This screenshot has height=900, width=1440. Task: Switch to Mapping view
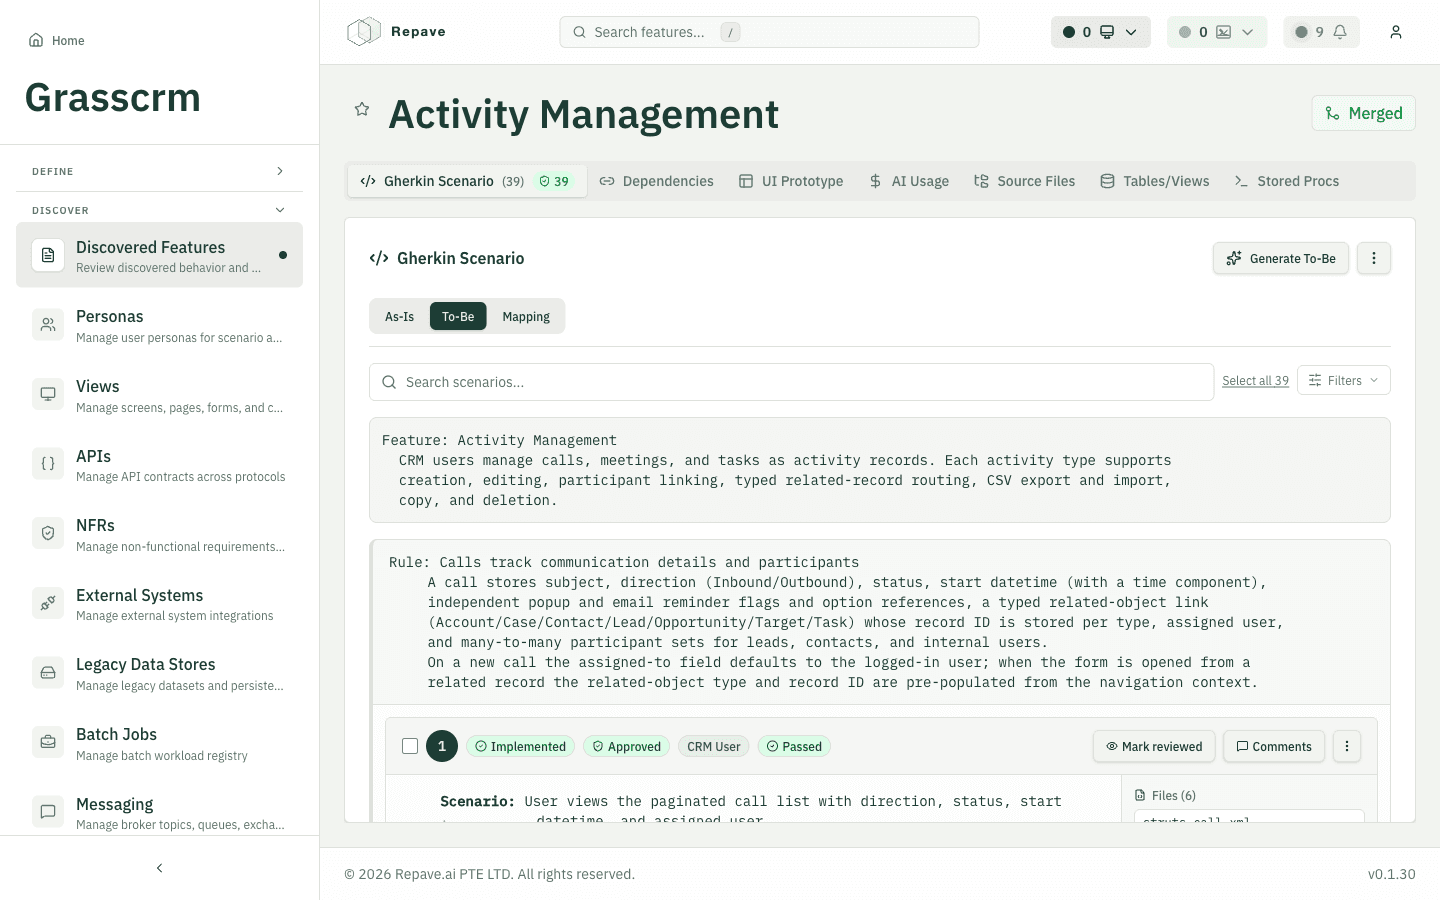coord(526,316)
